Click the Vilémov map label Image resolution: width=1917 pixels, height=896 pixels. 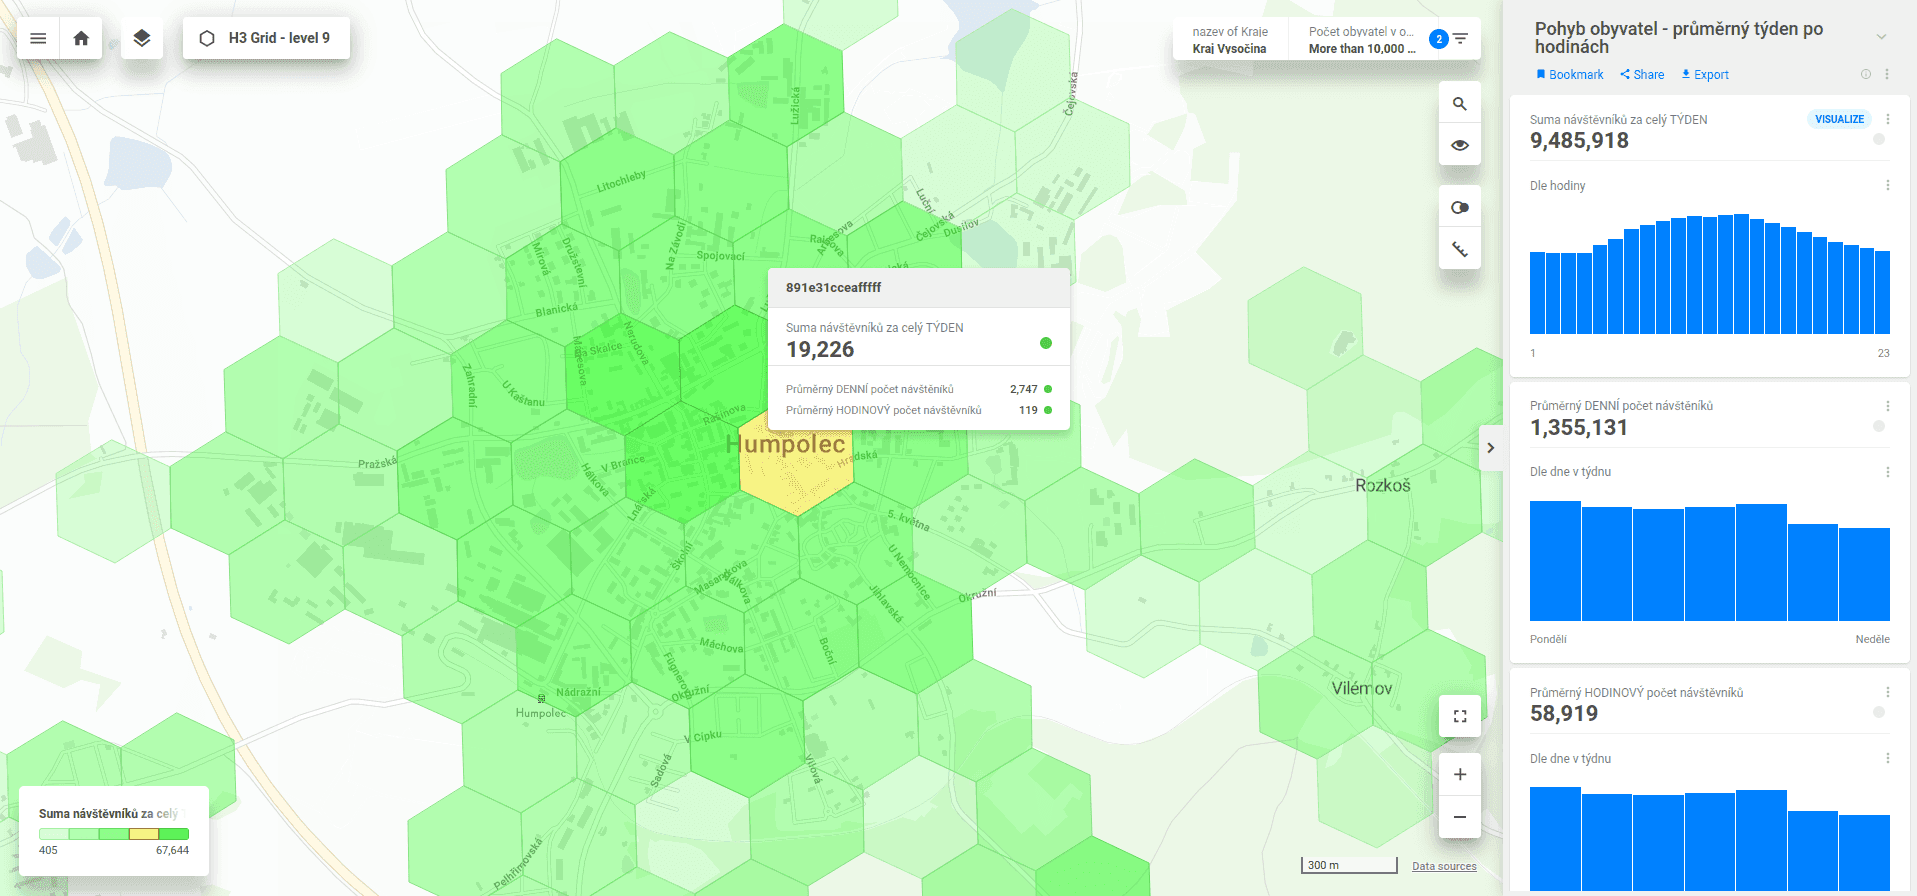point(1361,688)
